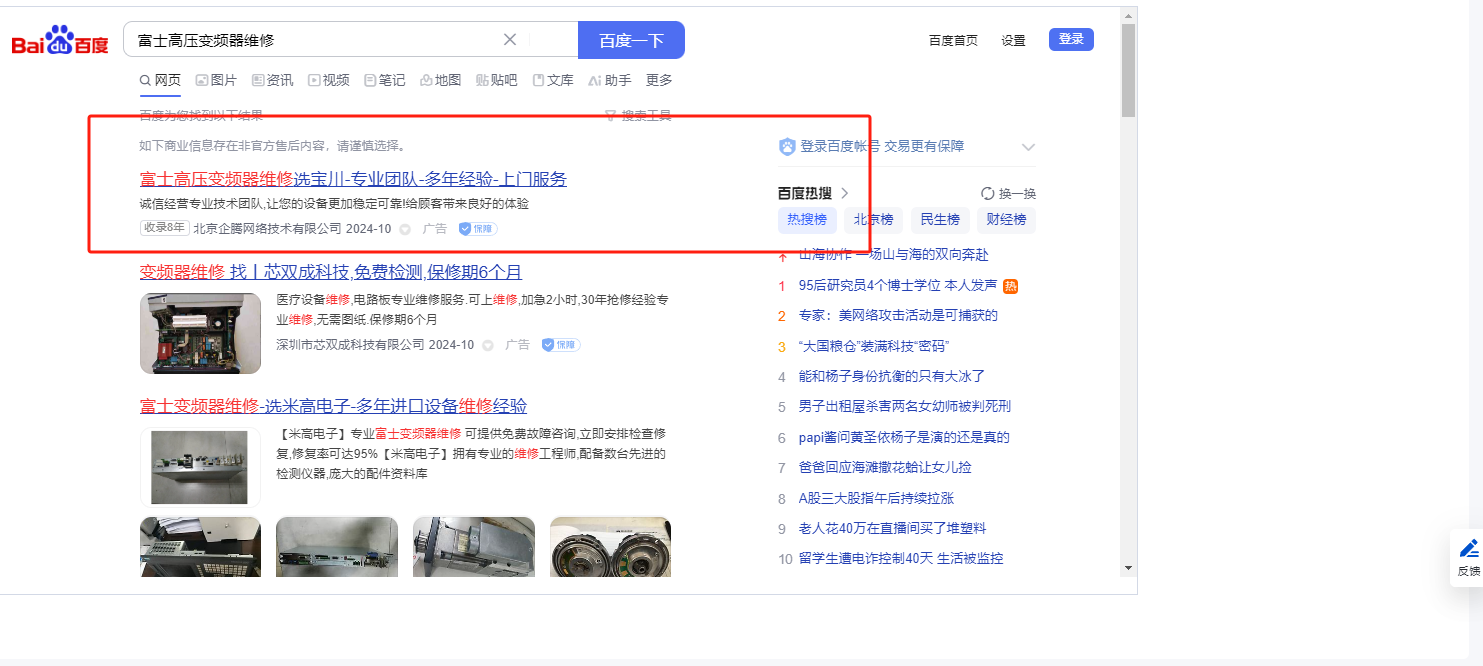Click the Baidu logo
Viewport: 1483px width, 666px height.
(x=60, y=41)
